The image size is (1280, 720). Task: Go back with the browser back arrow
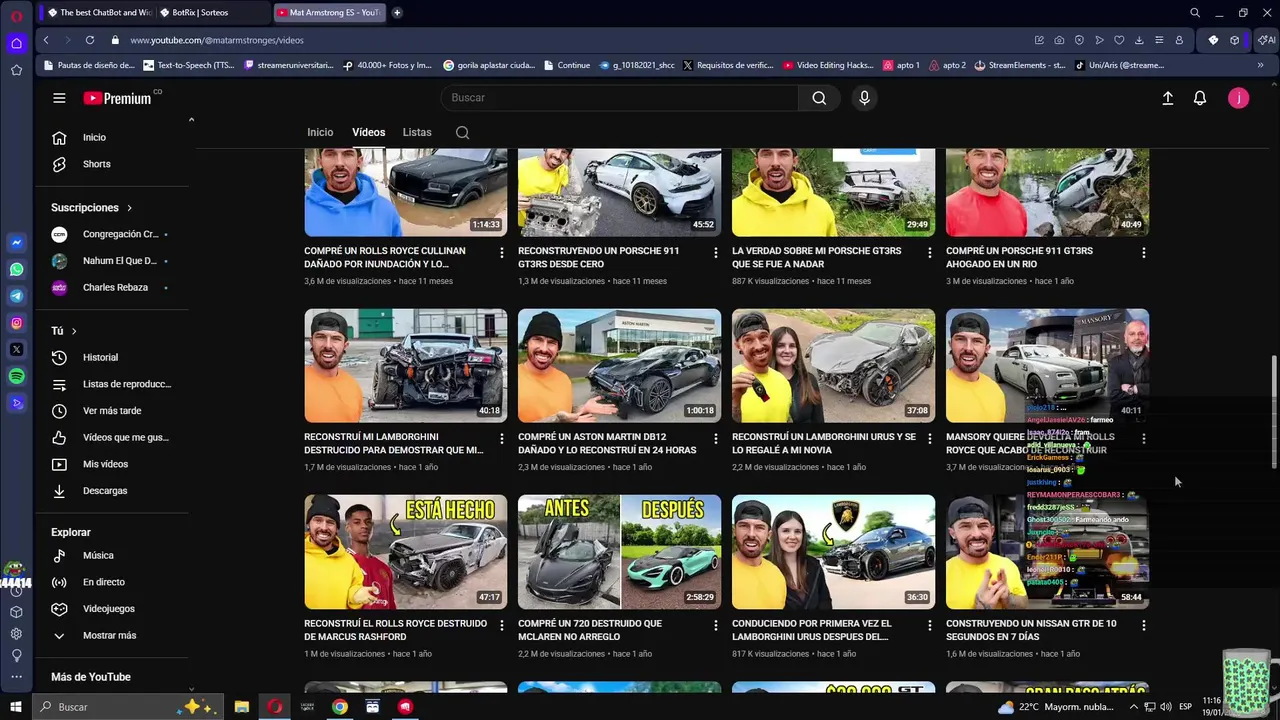(46, 40)
